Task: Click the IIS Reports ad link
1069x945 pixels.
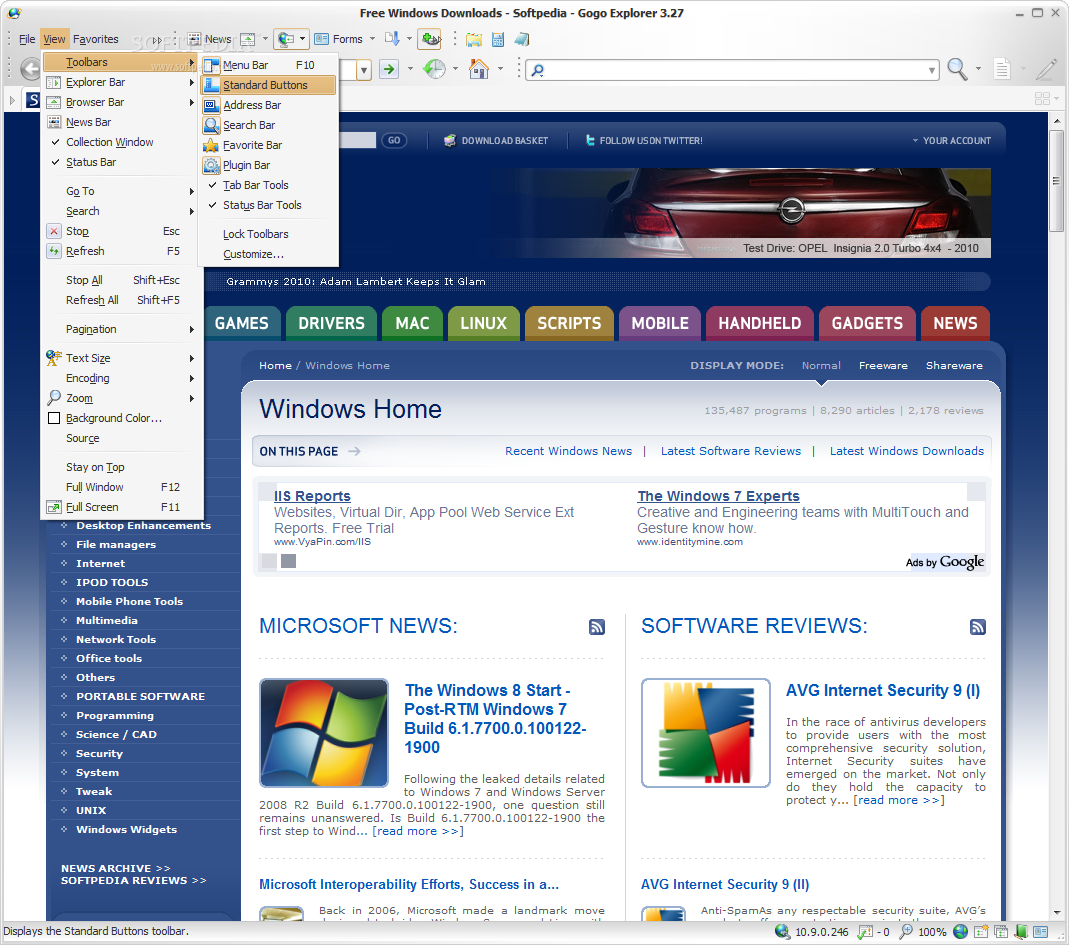Action: [x=312, y=496]
